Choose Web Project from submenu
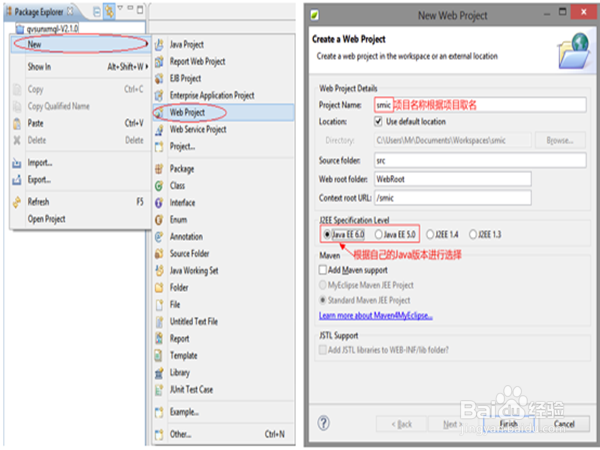The height and width of the screenshot is (450, 600). pos(223,112)
